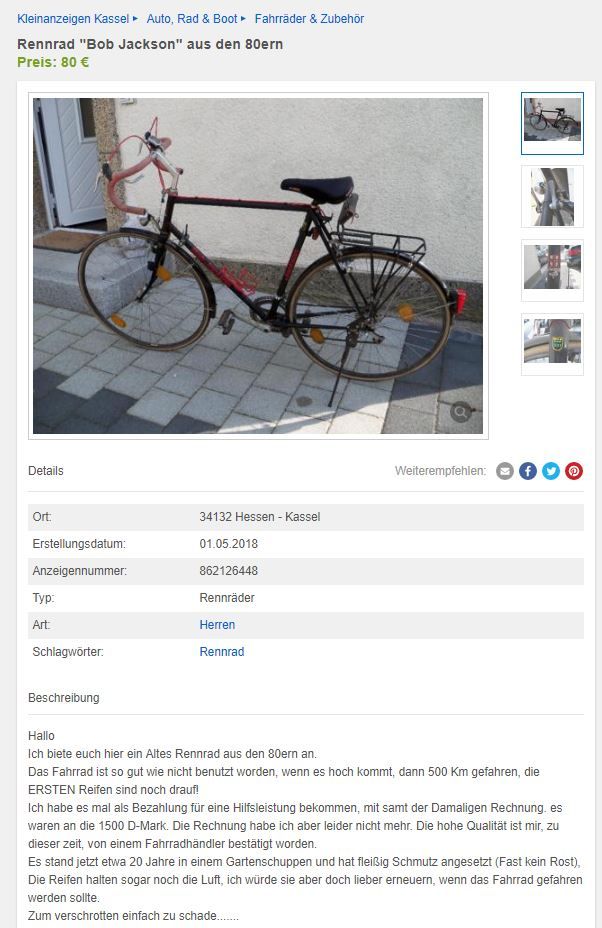This screenshot has height=928, width=602.
Task: Click the Anzeigennummer 862126448 value
Action: (228, 571)
